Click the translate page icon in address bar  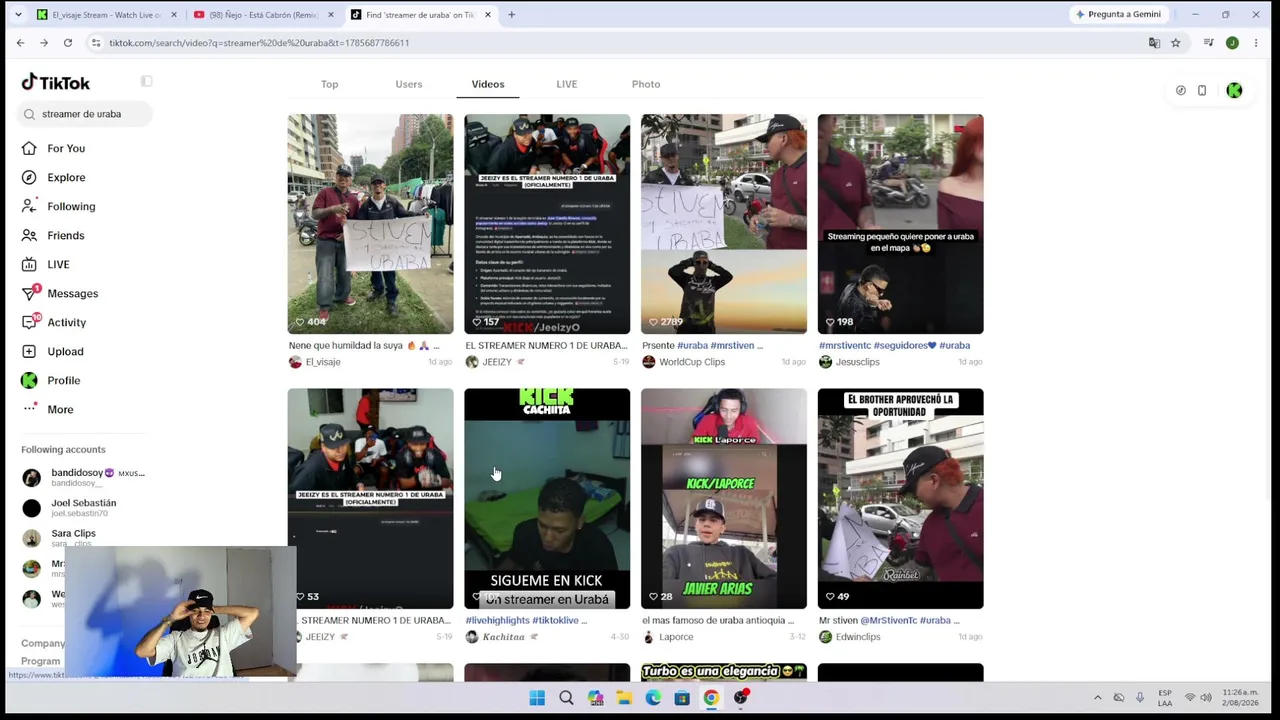(1154, 43)
